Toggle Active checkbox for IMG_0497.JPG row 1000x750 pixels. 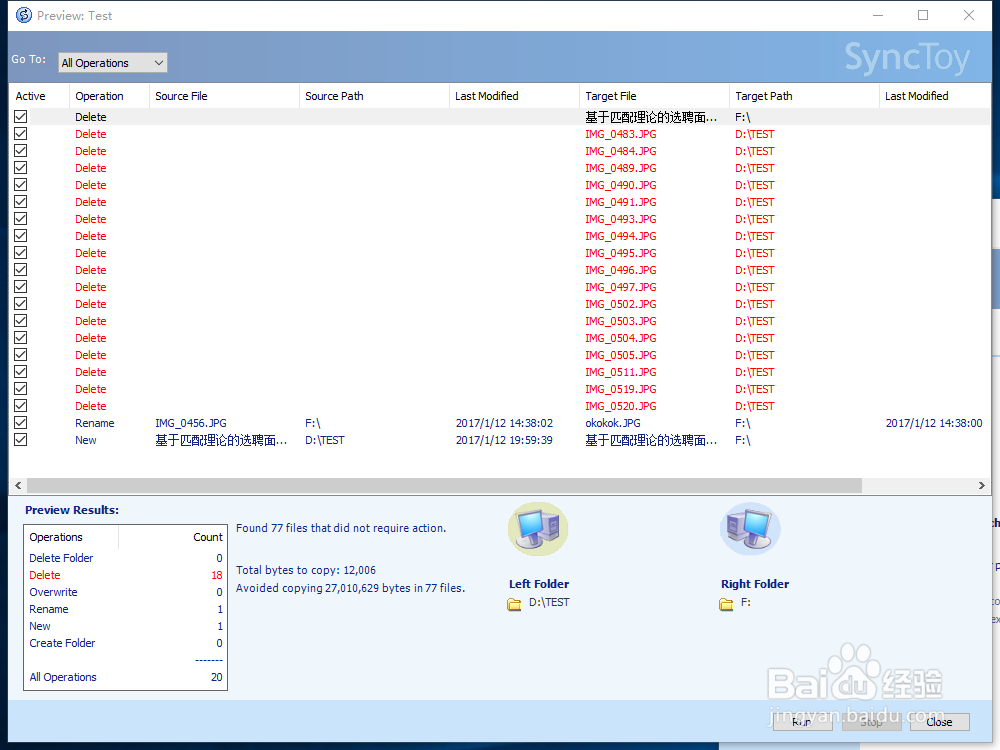pos(20,287)
